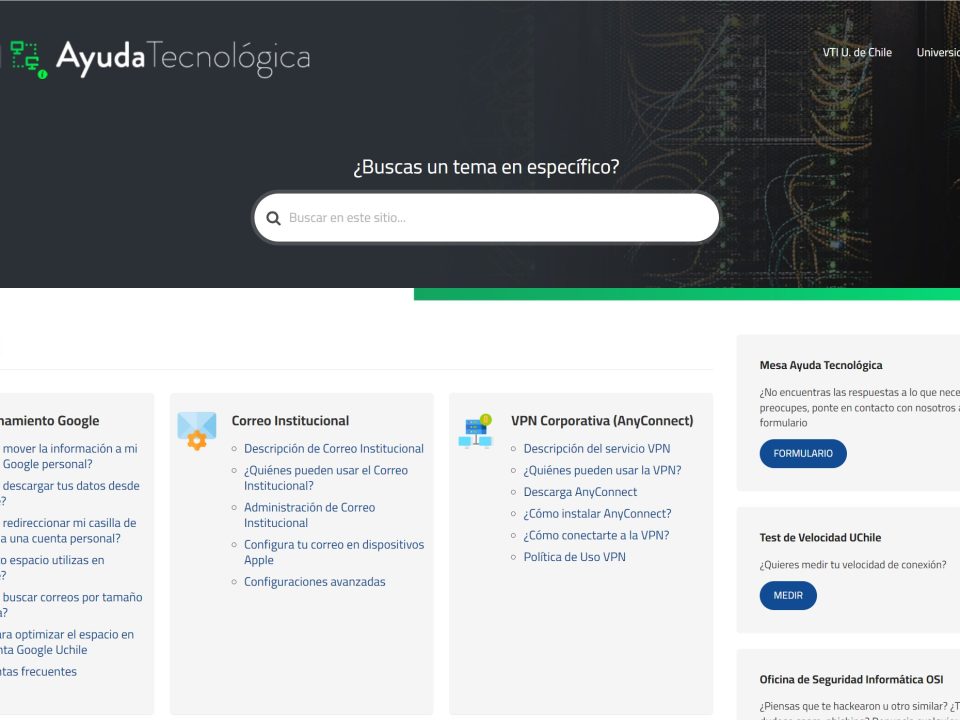Viewport: 960px width, 720px height.
Task: Open the VTI U. de Chile menu item
Action: 856,52
